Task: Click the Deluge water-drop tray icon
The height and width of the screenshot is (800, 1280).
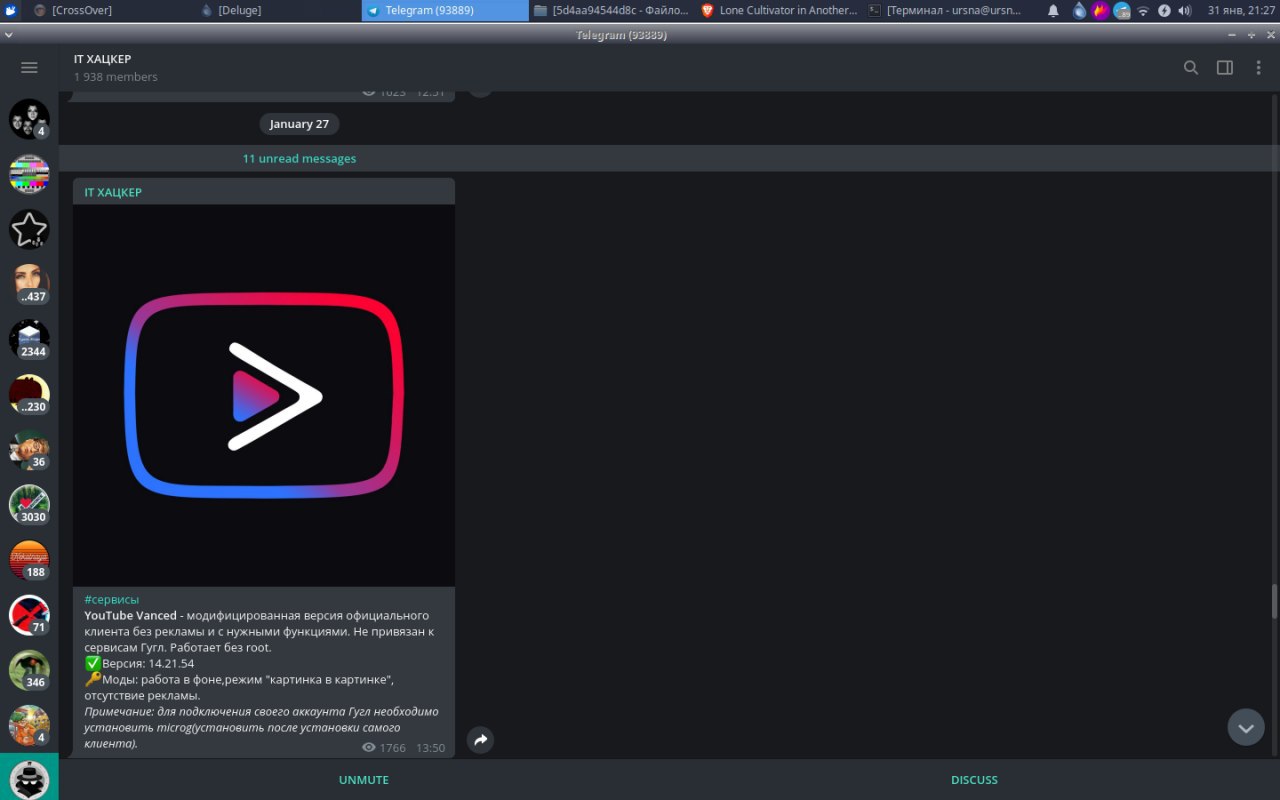Action: [x=1079, y=10]
